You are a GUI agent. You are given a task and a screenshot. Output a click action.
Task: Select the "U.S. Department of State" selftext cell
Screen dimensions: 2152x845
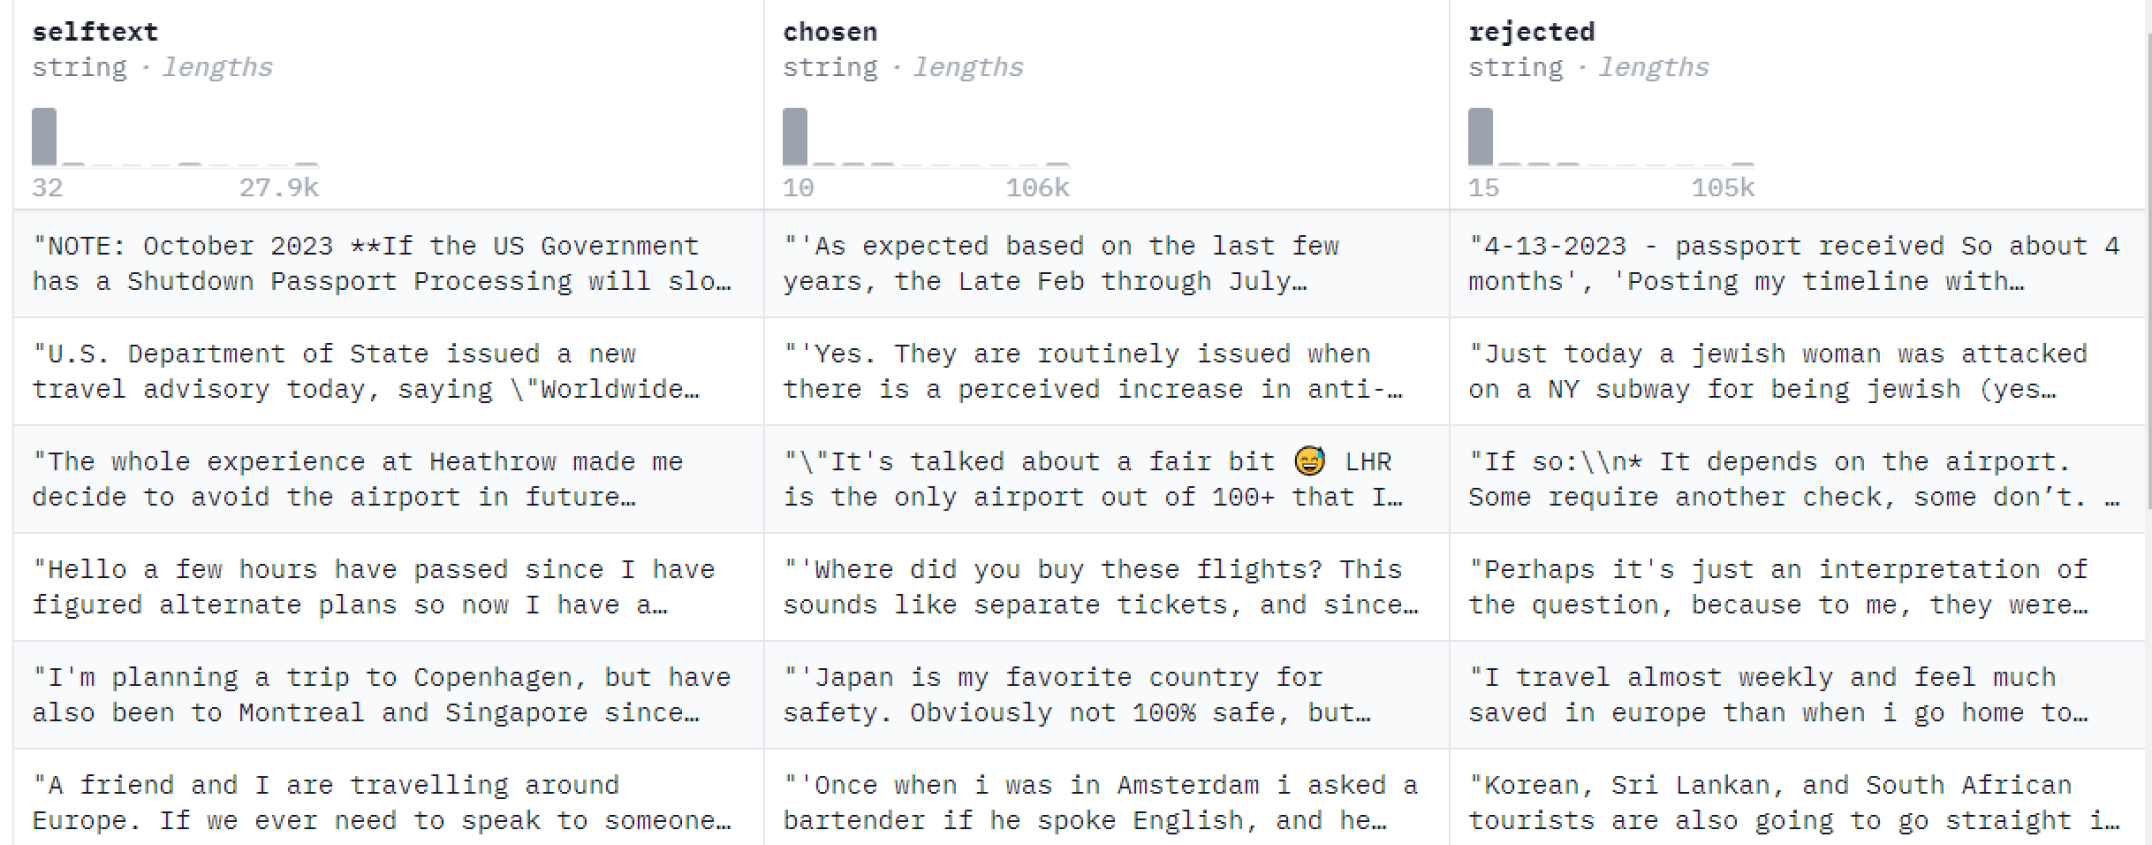coord(382,372)
